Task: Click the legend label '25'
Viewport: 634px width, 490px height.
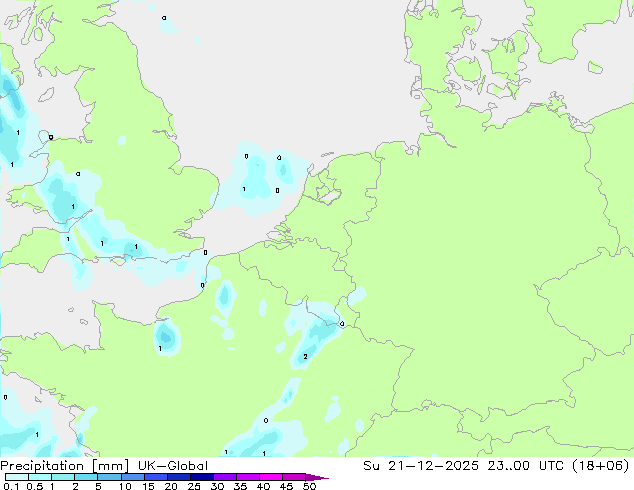Action: pos(194,486)
